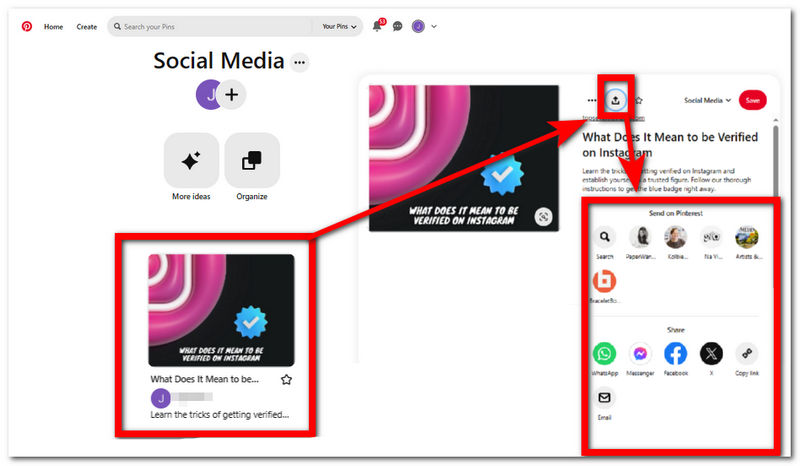Send pin to Artists &... contact
Image resolution: width=800 pixels, height=466 pixels.
click(x=747, y=237)
